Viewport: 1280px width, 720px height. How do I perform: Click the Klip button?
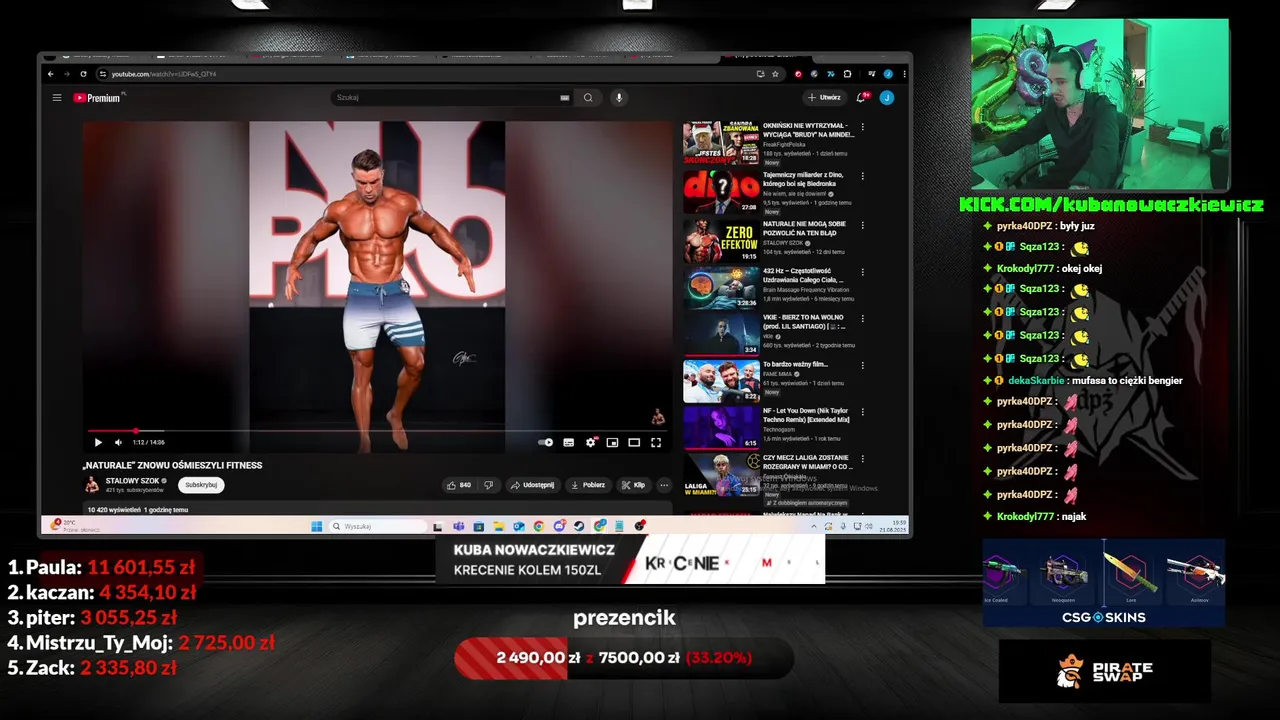click(633, 485)
